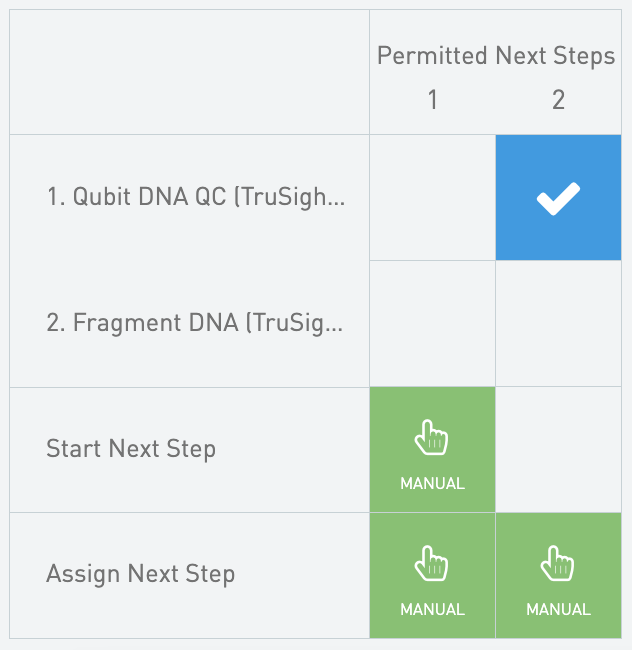Click hand icon in Assign Next Step column 2
632x650 pixels.
coord(558,564)
